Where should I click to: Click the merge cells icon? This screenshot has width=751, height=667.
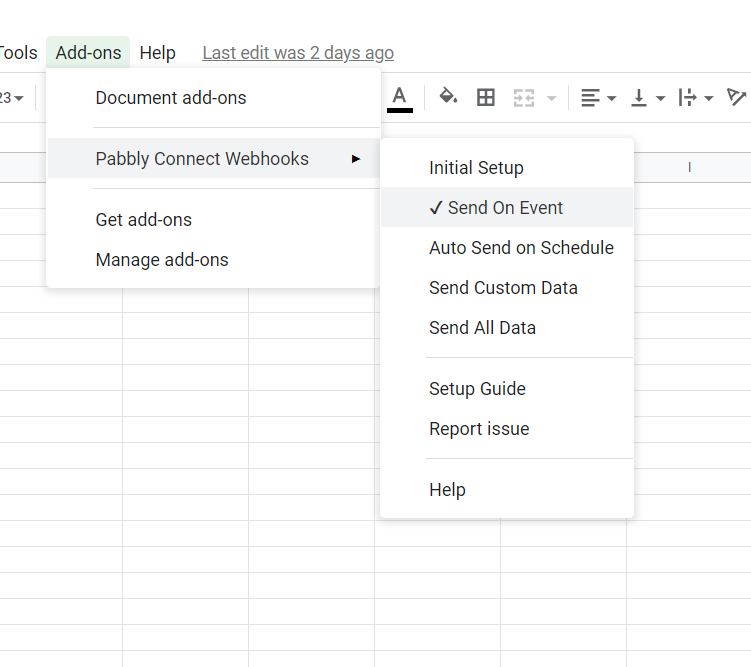(523, 98)
